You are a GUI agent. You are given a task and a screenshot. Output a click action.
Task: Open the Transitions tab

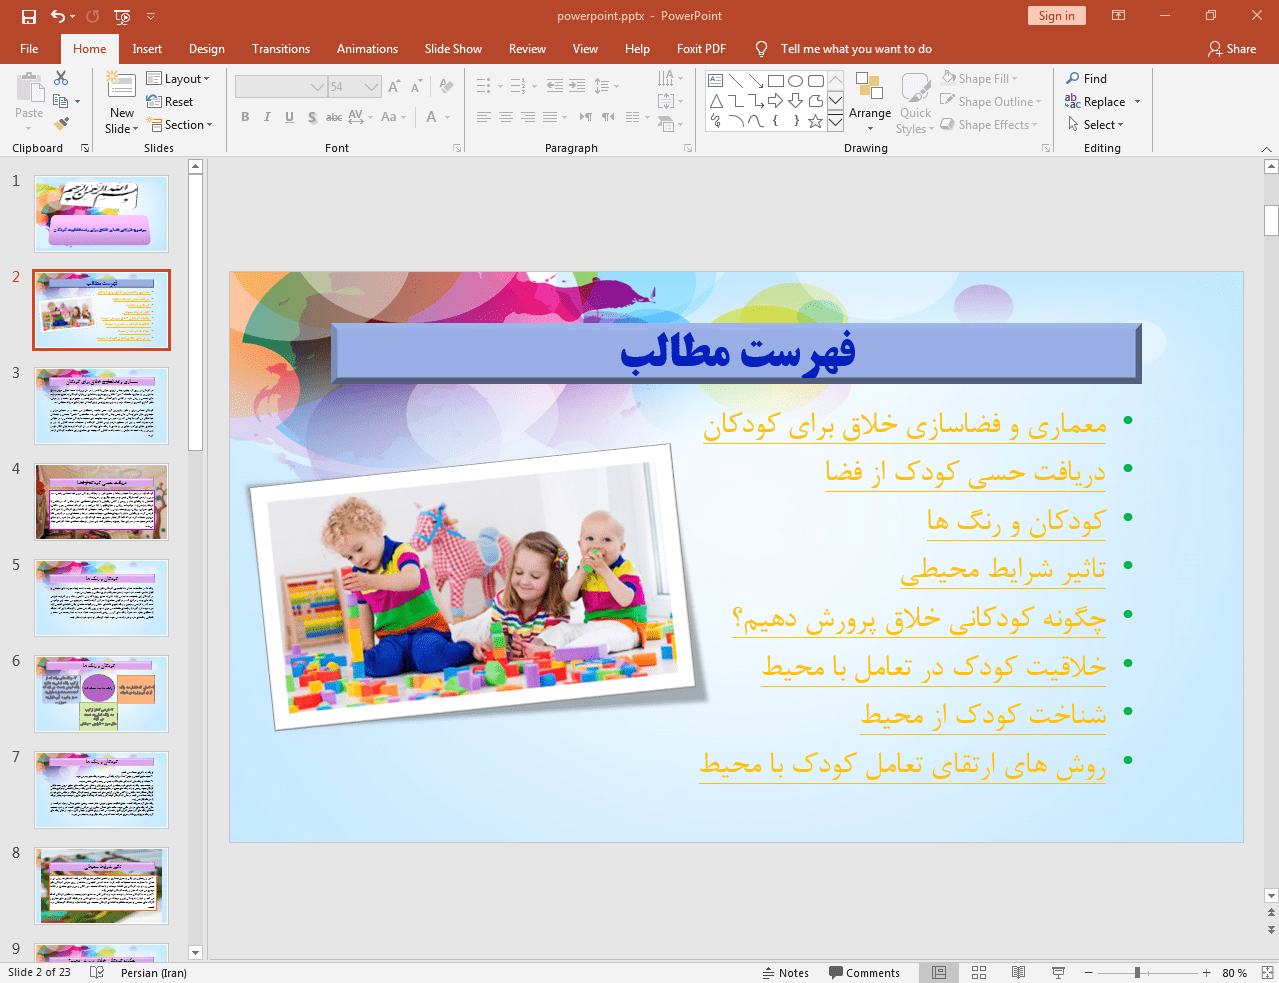pyautogui.click(x=280, y=49)
